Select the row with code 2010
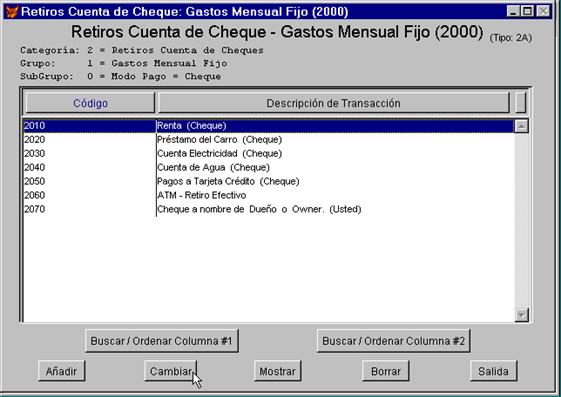Viewport: 561px width, 397px height. [268, 126]
